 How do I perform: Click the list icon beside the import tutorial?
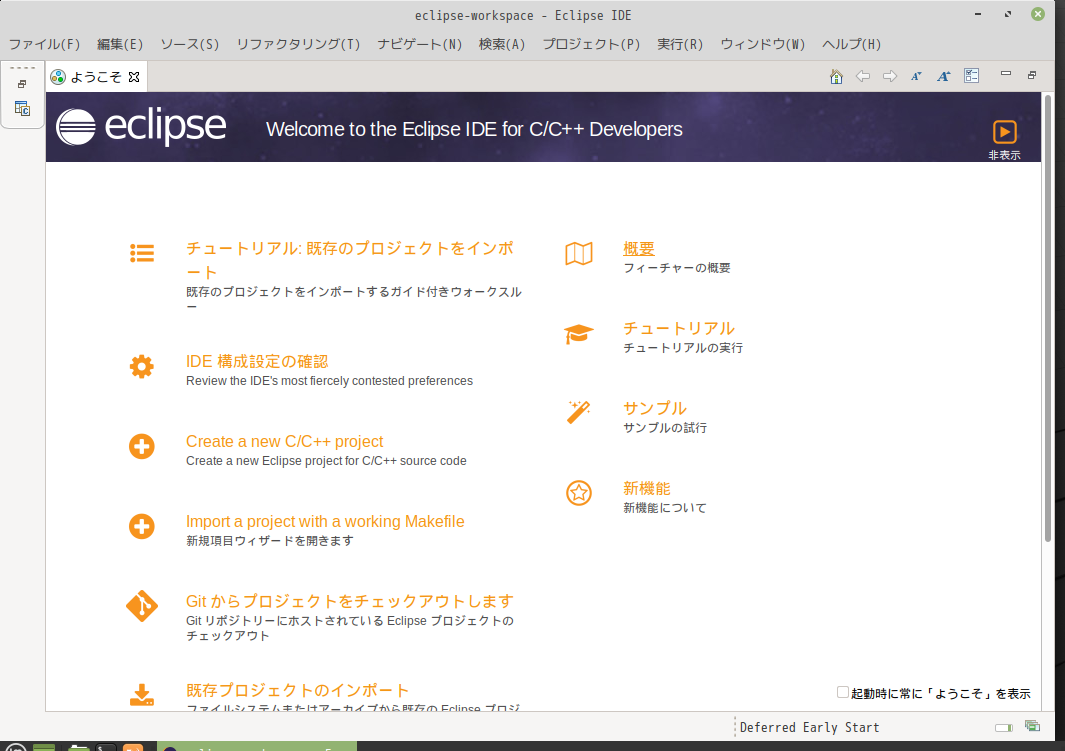(x=142, y=253)
